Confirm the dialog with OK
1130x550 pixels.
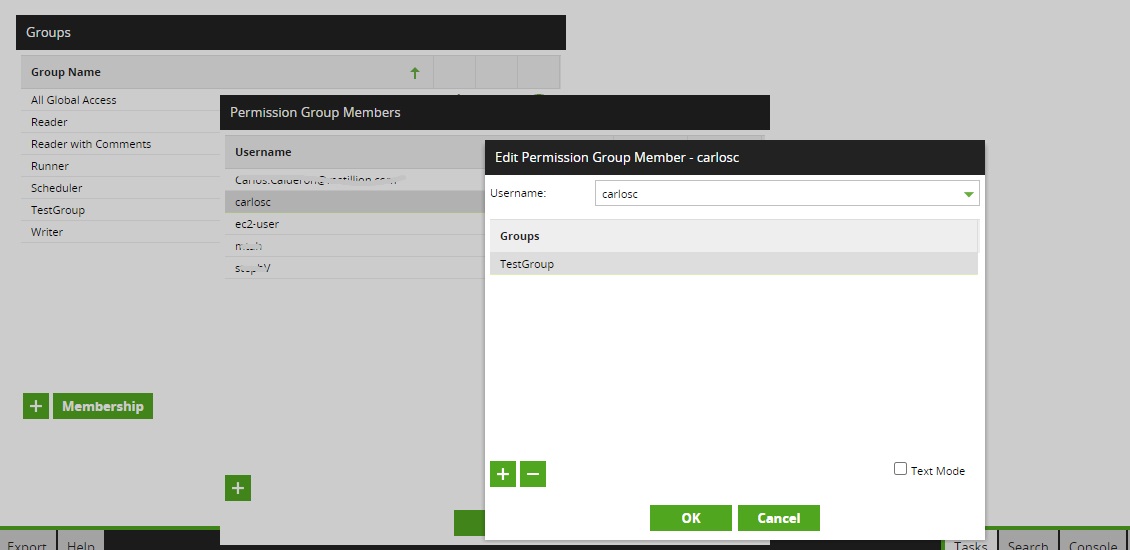click(690, 518)
